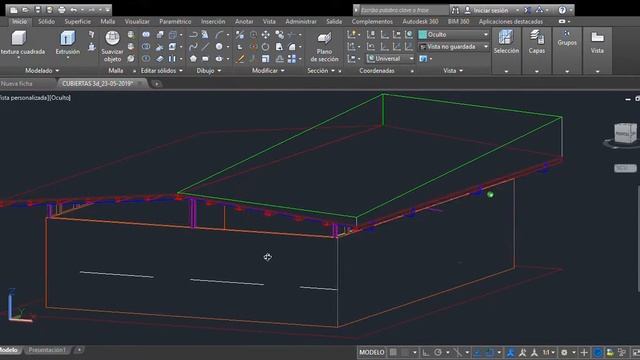Viewport: 640px width, 360px height.
Task: Expand the Sección panel
Action: [x=321, y=71]
